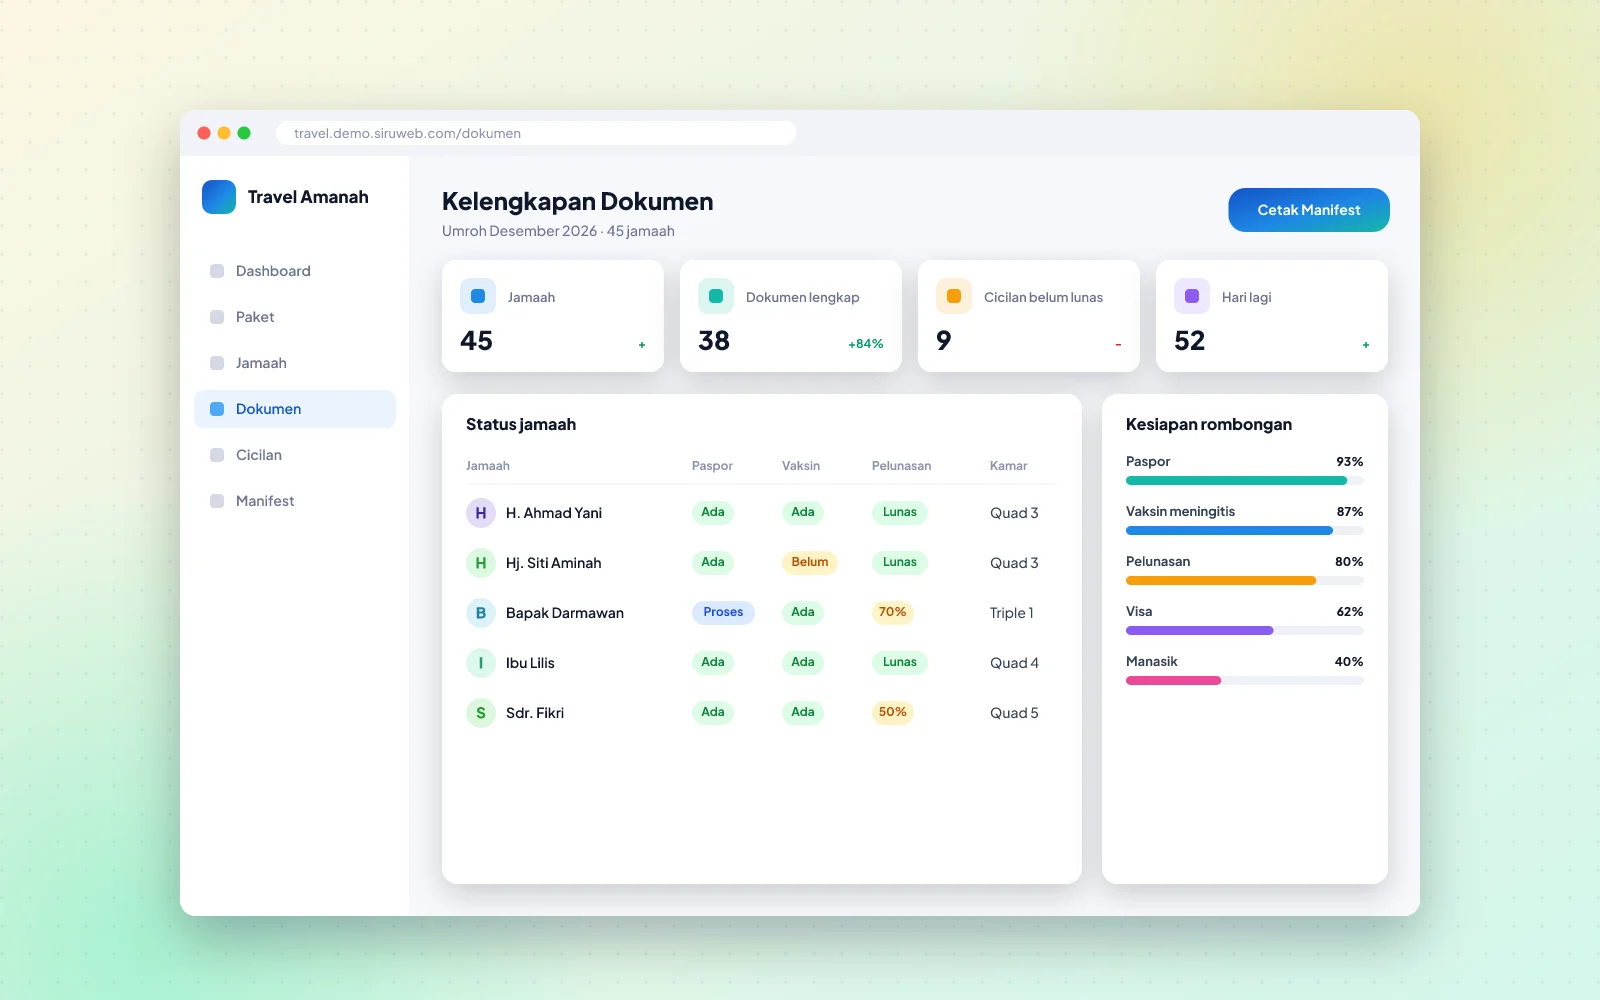This screenshot has width=1600, height=1000.
Task: Click the +84% change indicator
Action: point(866,344)
